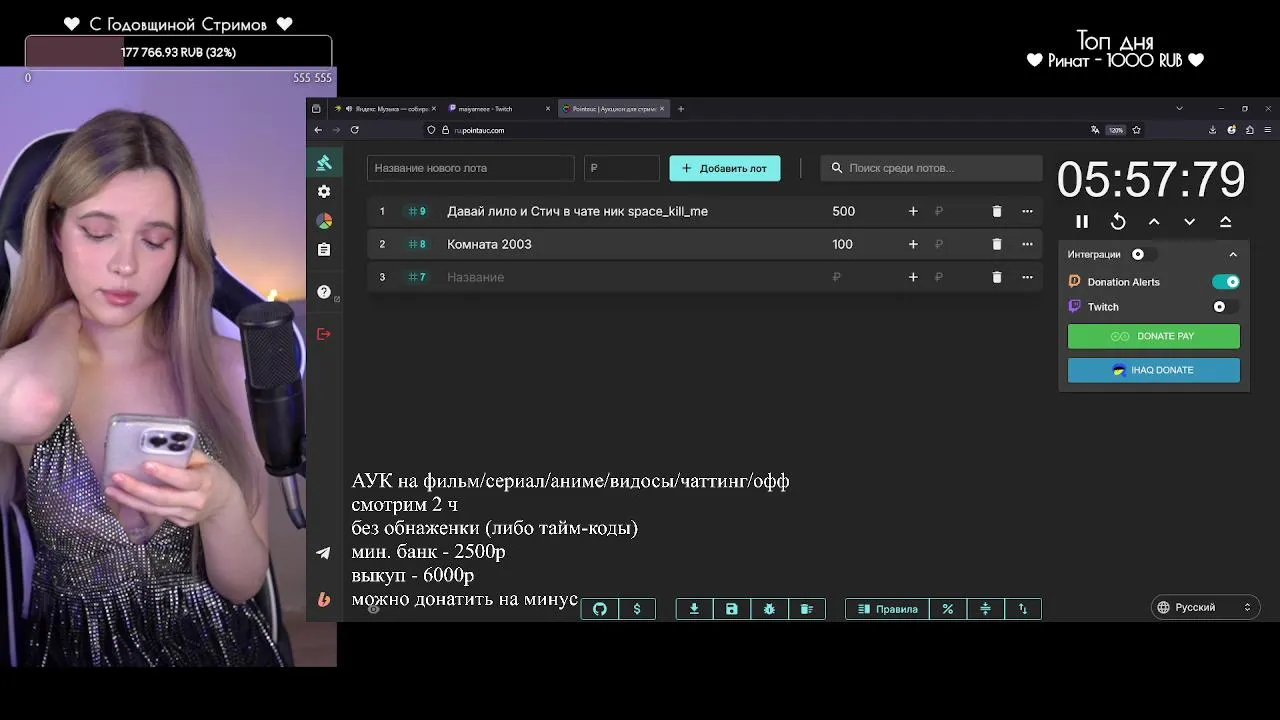
Task: Click the download lots button
Action: click(x=694, y=609)
